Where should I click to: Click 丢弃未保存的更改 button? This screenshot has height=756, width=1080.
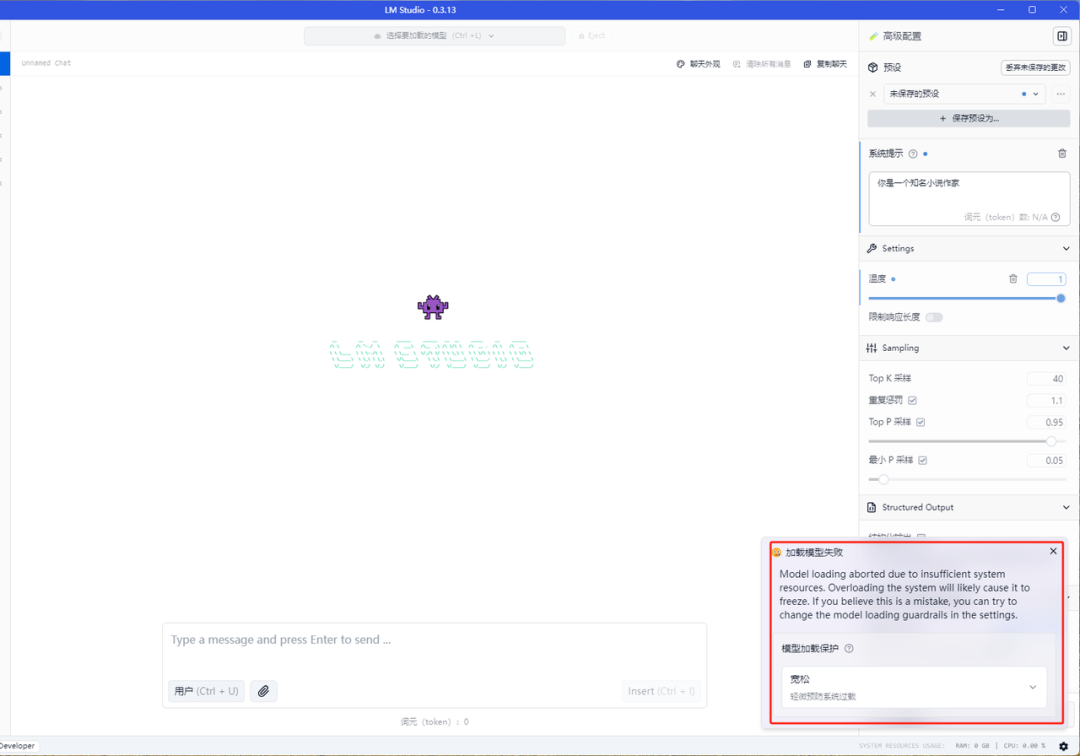click(1035, 67)
